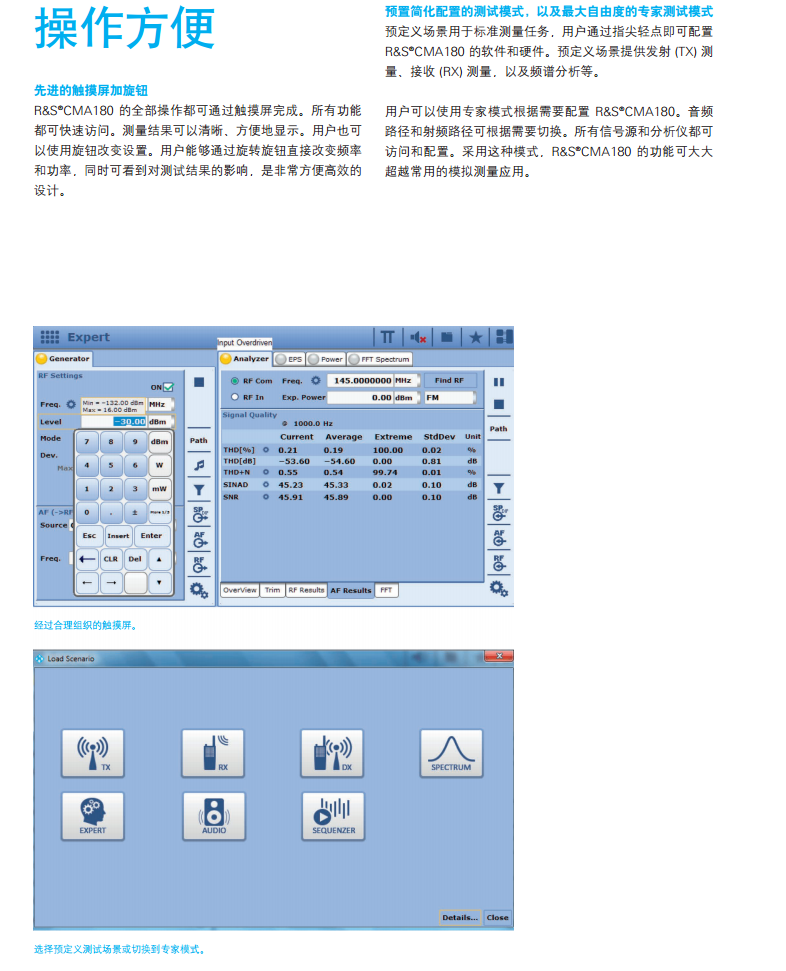Image resolution: width=786 pixels, height=971 pixels.
Task: Open the OverView bottom tab
Action: pyautogui.click(x=240, y=590)
